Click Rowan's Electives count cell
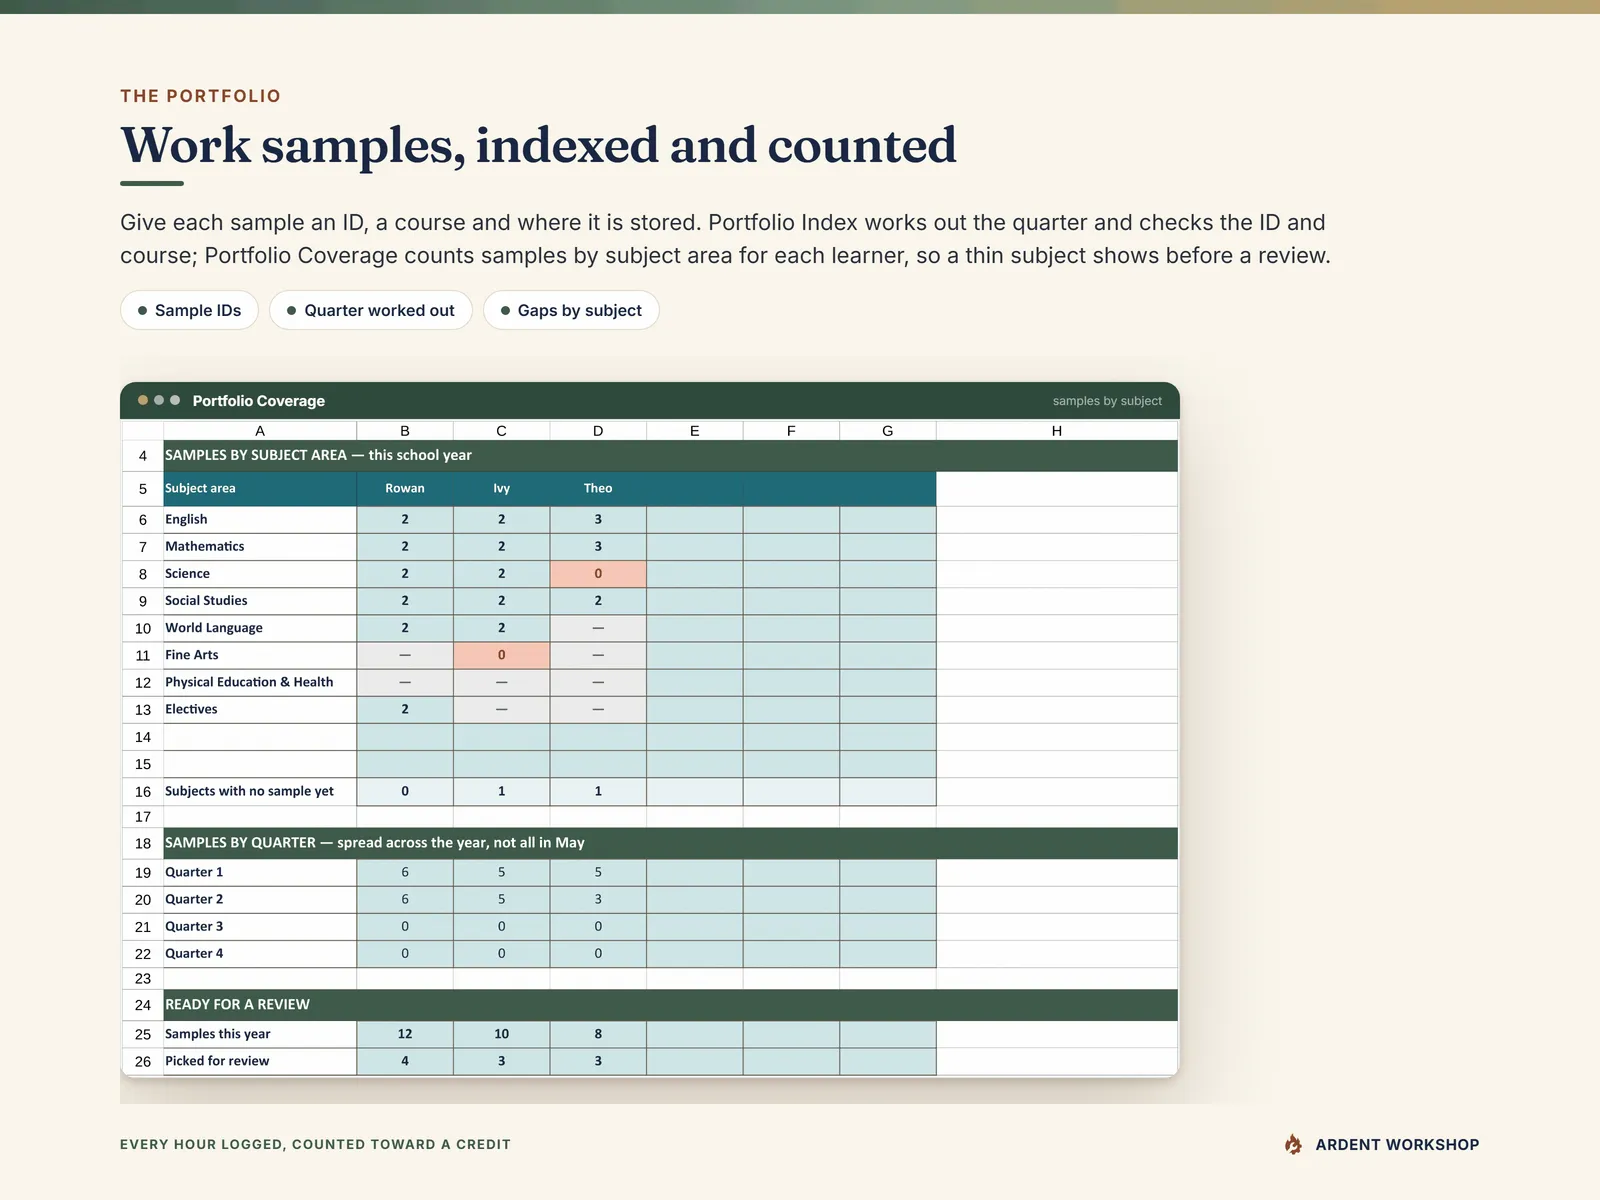Image resolution: width=1600 pixels, height=1200 pixels. click(405, 709)
